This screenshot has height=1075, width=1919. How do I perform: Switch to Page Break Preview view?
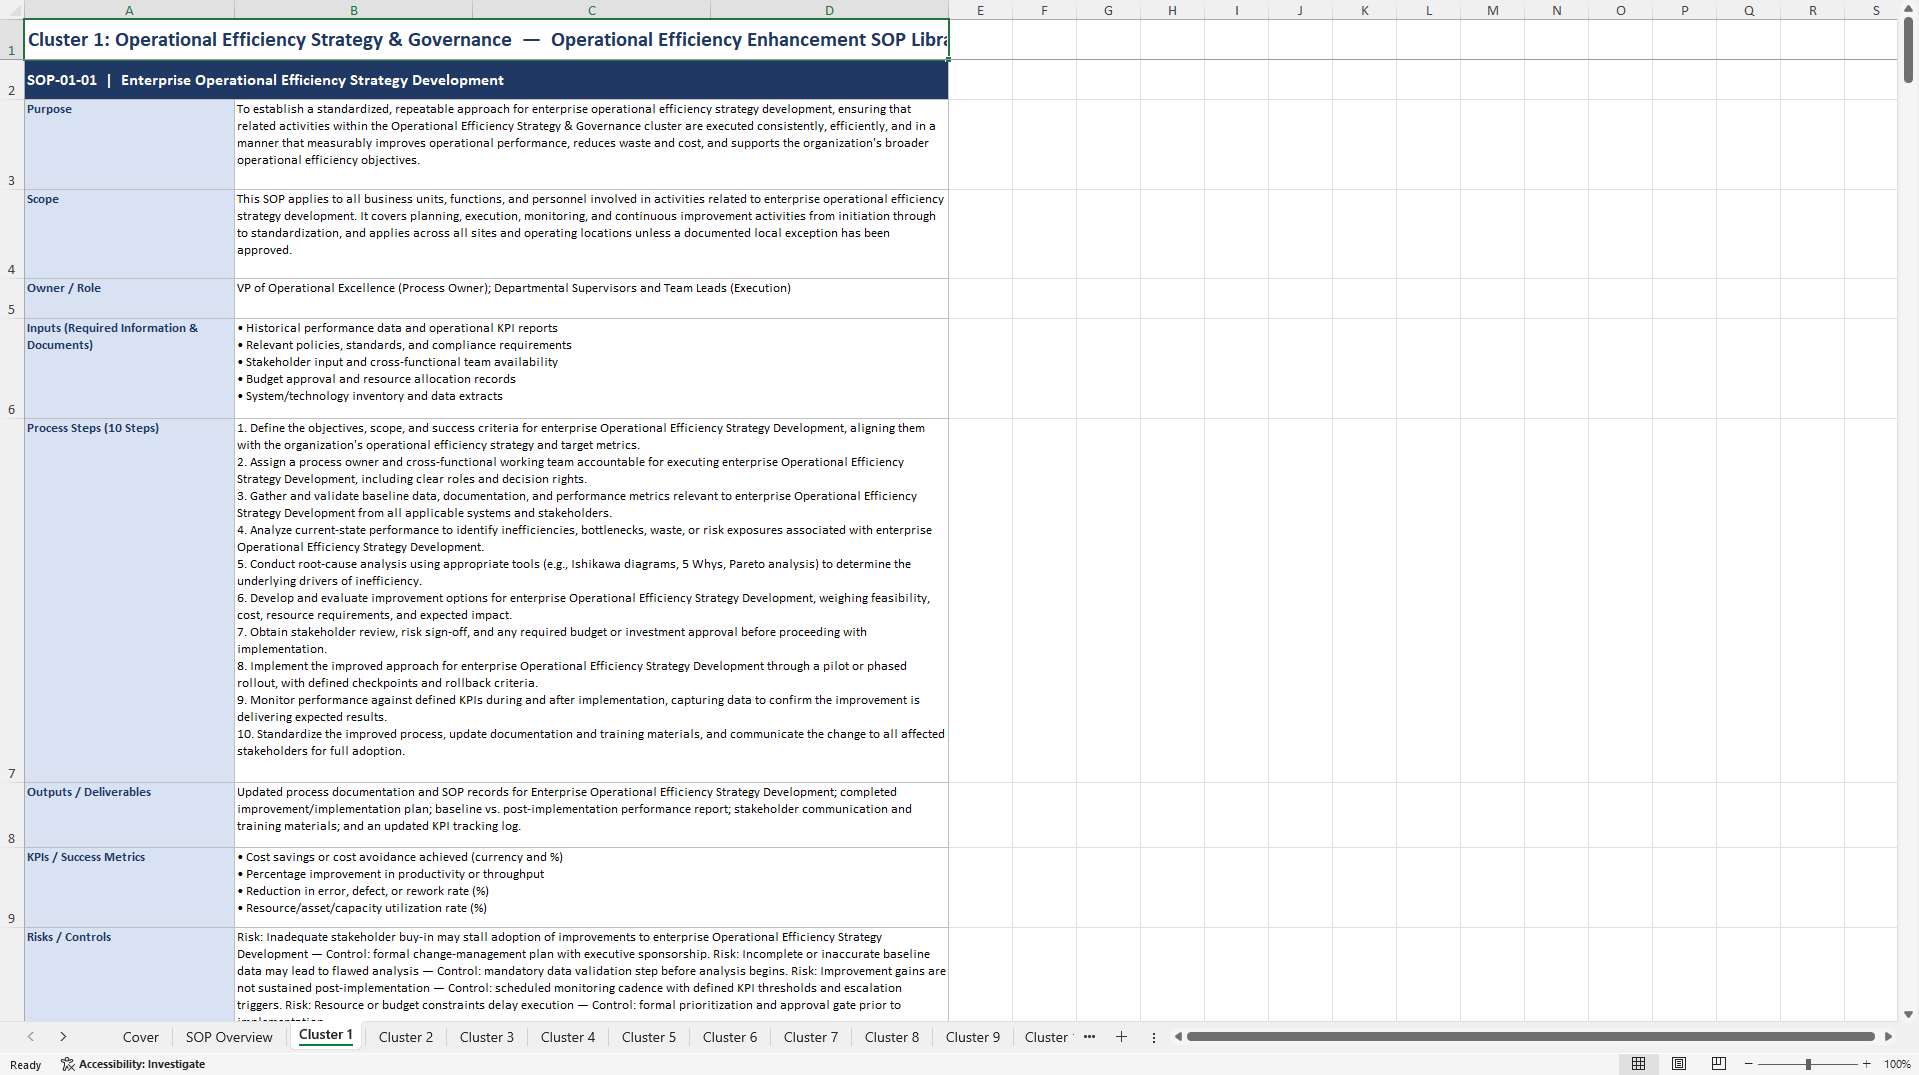tap(1719, 1064)
